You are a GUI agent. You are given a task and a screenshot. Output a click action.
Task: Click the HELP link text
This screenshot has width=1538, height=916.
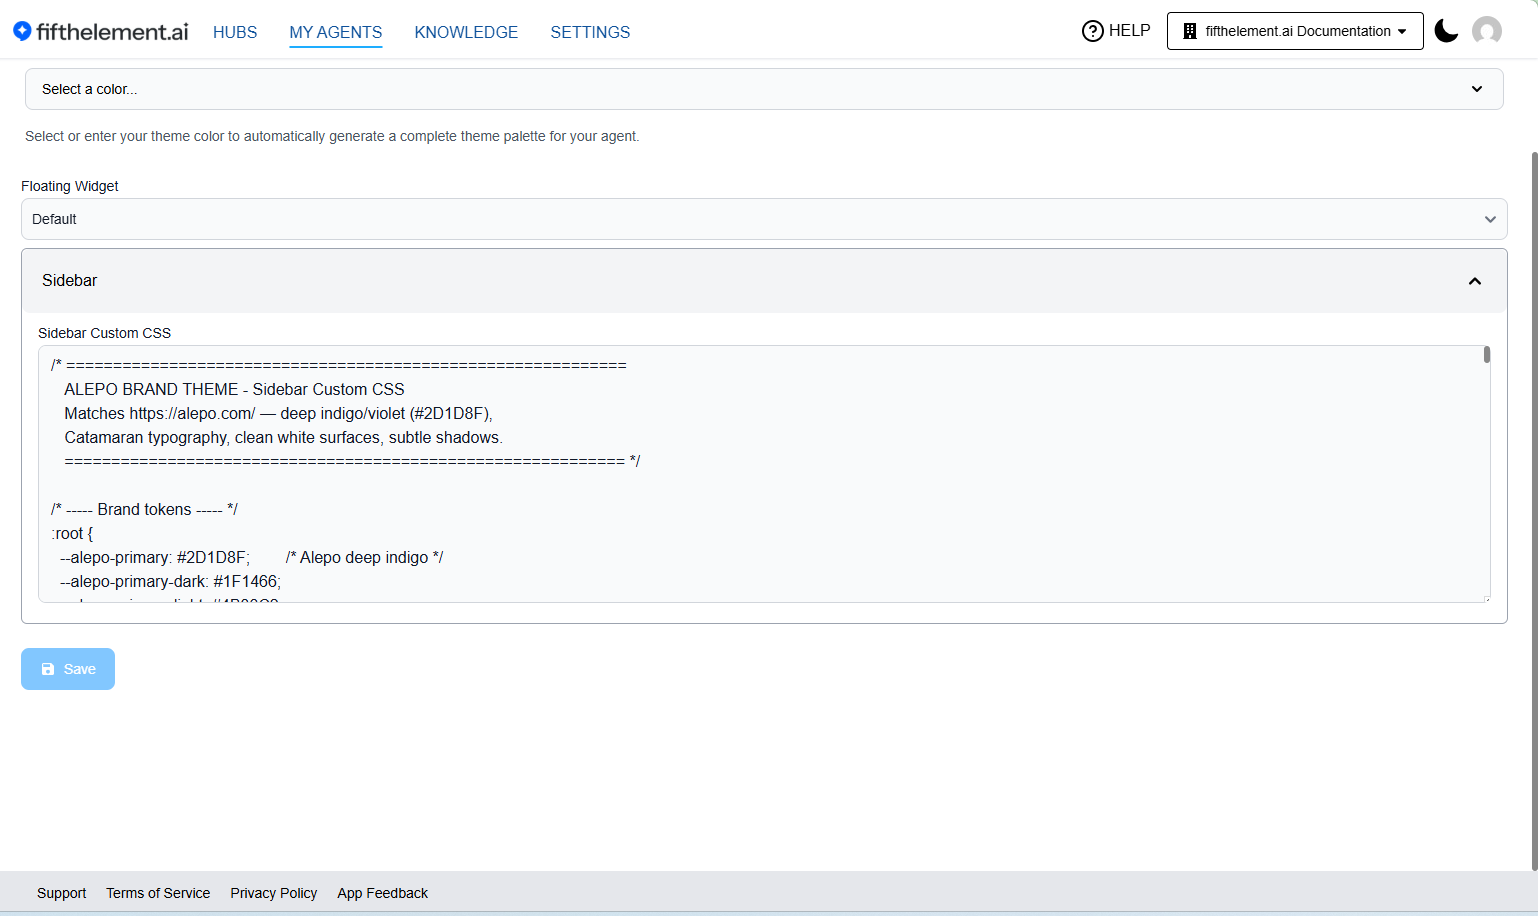(x=1130, y=31)
